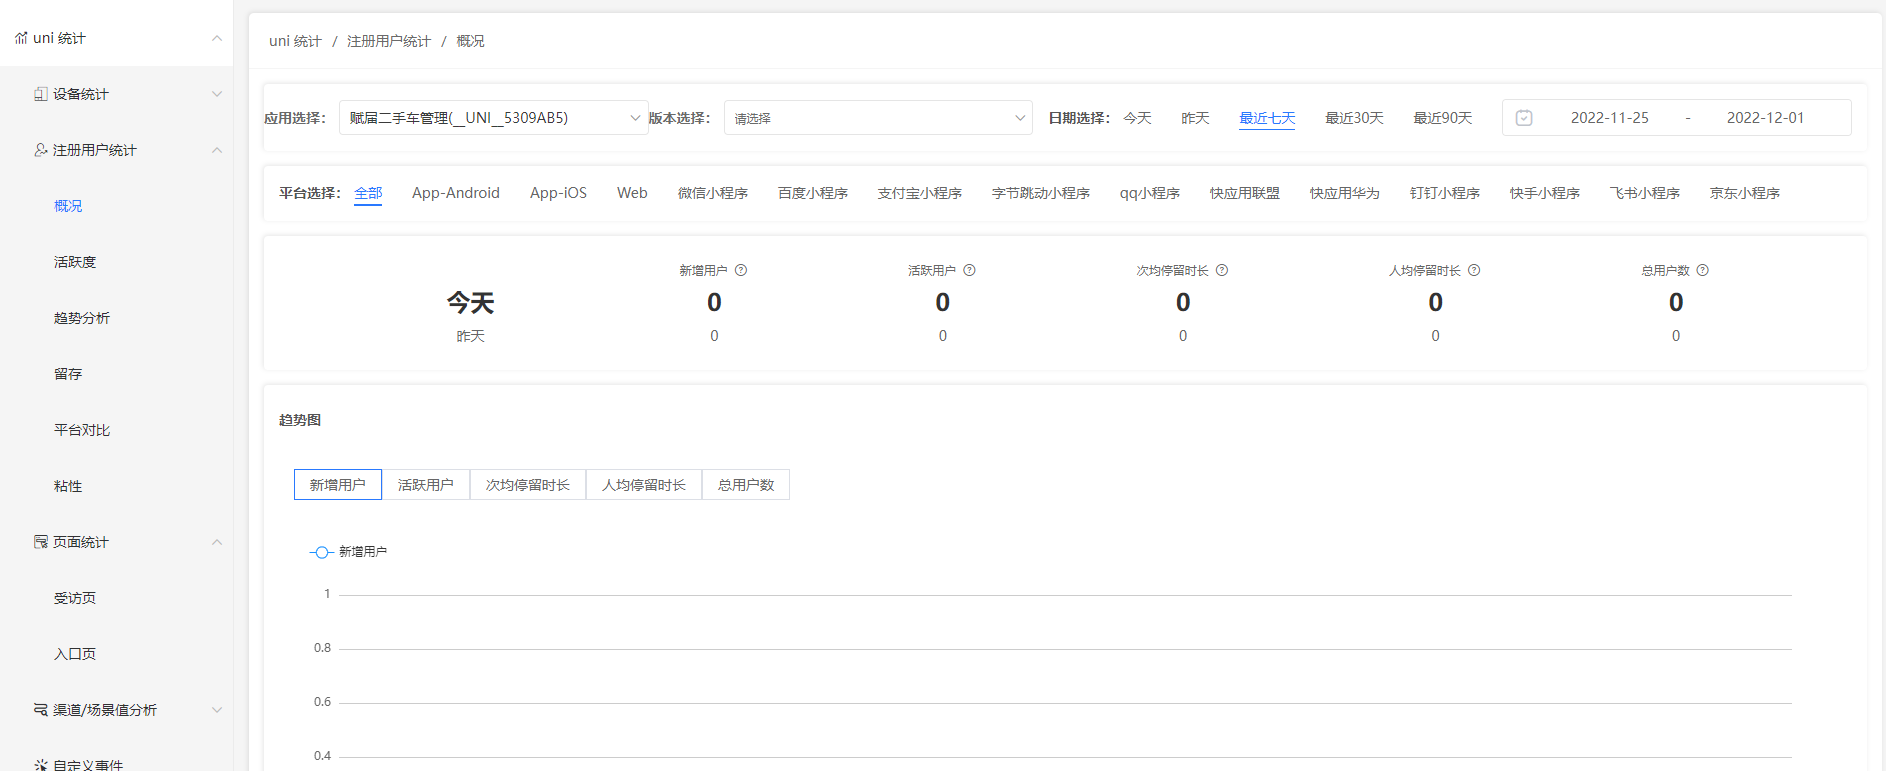
Task: Toggle 新增用户 legend series in chart
Action: click(348, 552)
